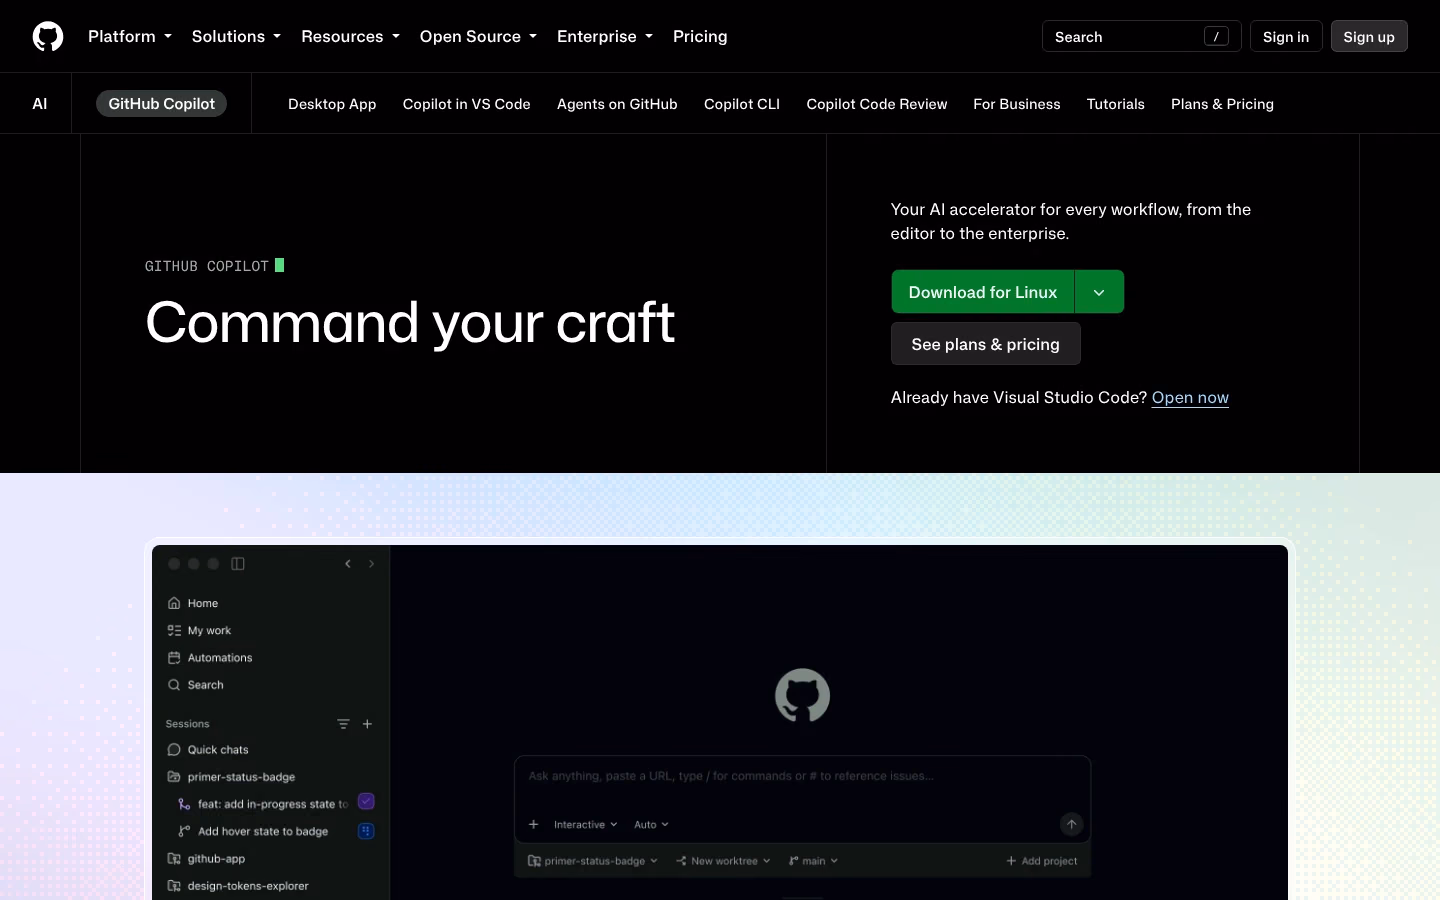Image resolution: width=1440 pixels, height=900 pixels.
Task: Expand the Platform menu
Action: click(130, 36)
